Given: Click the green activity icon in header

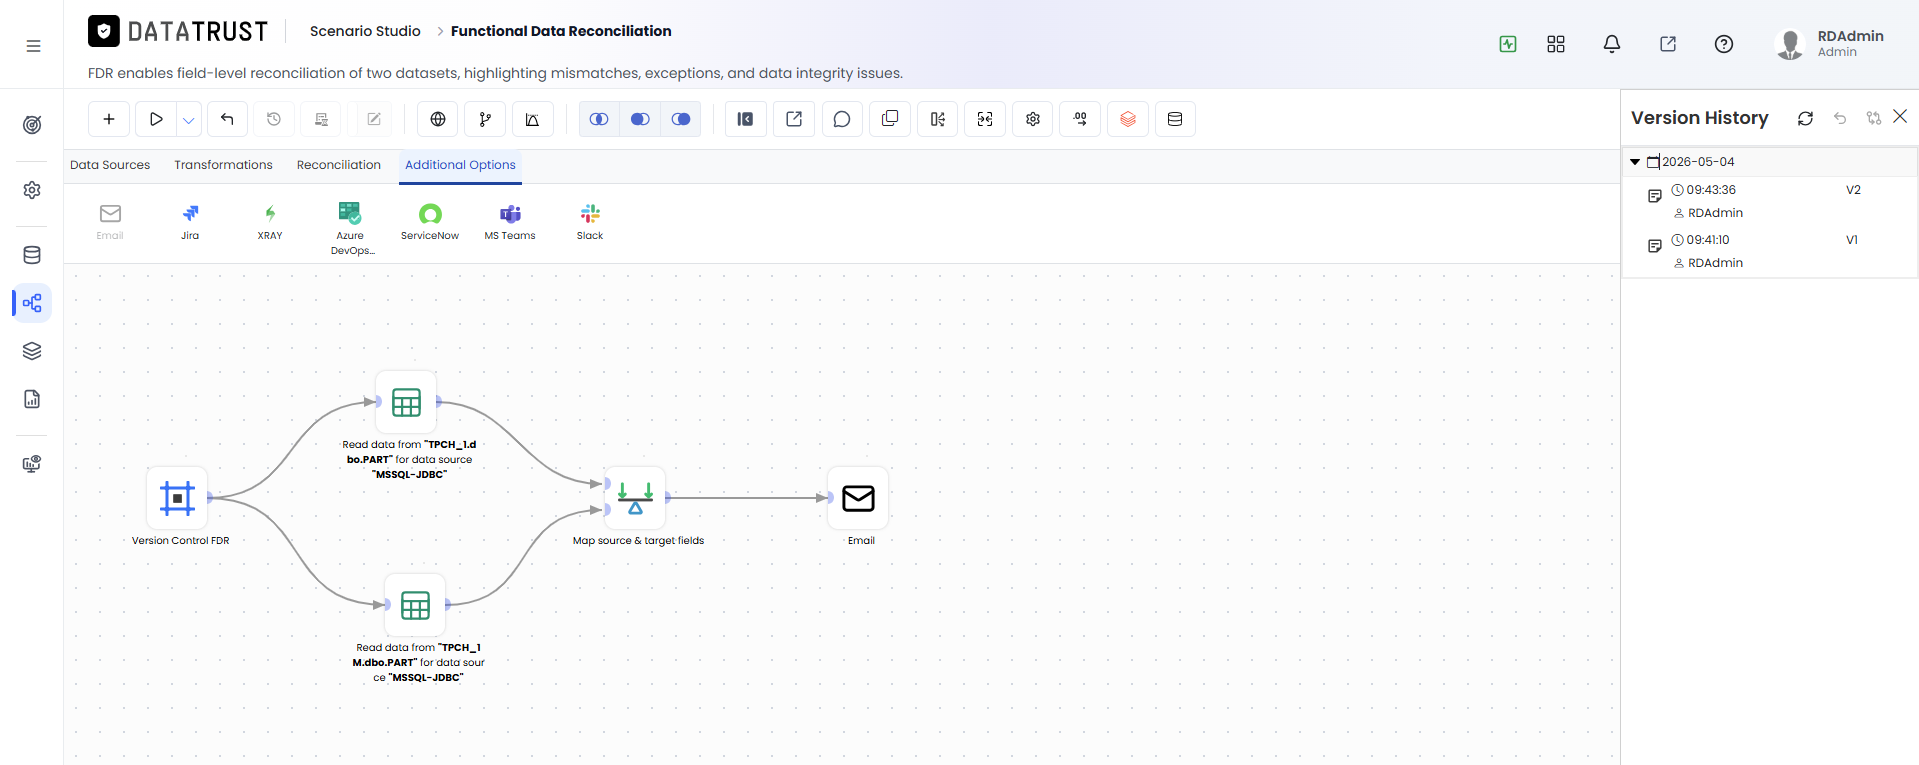Looking at the screenshot, I should (x=1508, y=44).
